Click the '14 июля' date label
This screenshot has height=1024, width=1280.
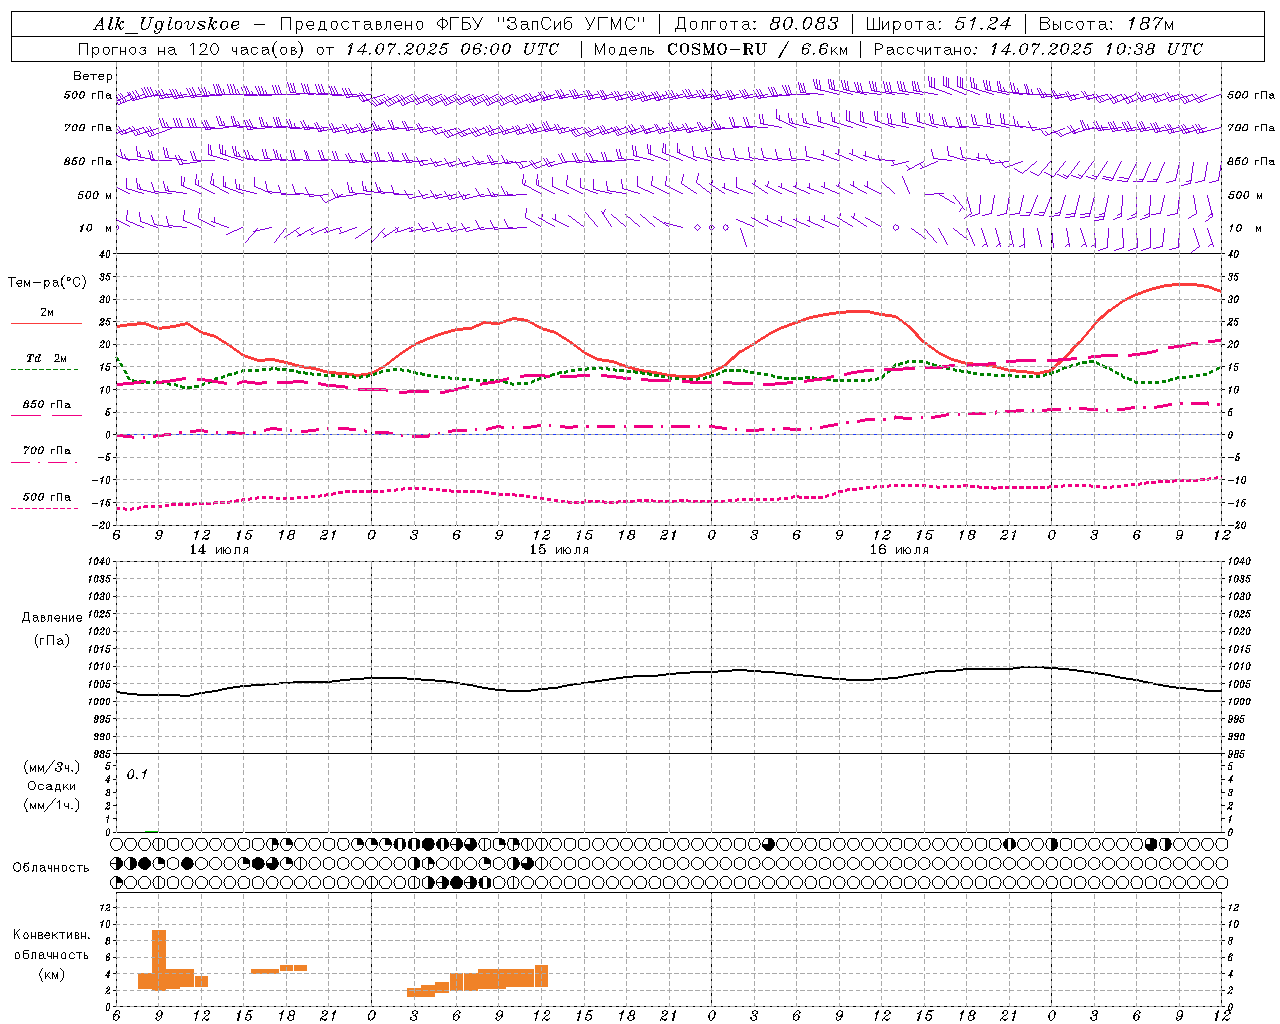coord(219,549)
